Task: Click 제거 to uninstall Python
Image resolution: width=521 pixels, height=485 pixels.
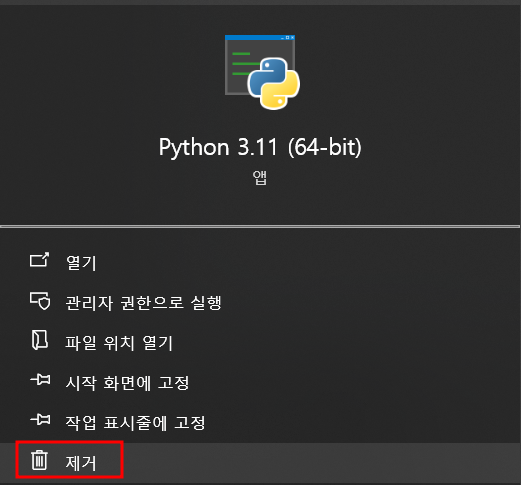Action: click(x=260, y=462)
